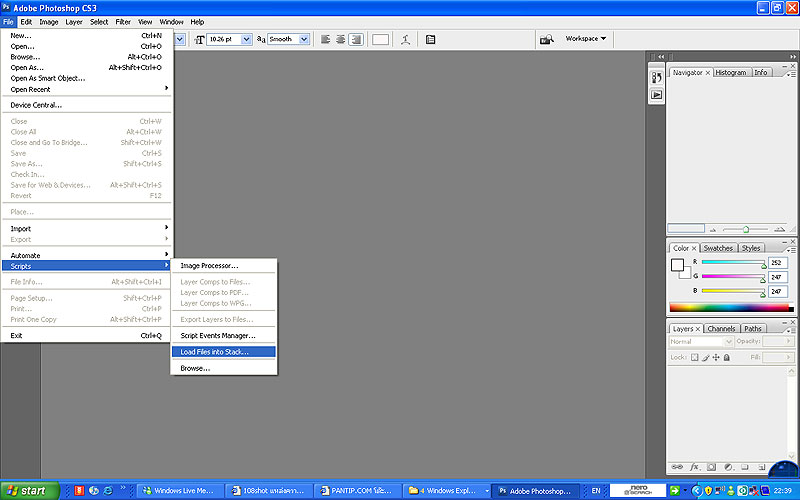Open the Navigator panel options menu
This screenshot has width=800, height=500.
pos(791,74)
